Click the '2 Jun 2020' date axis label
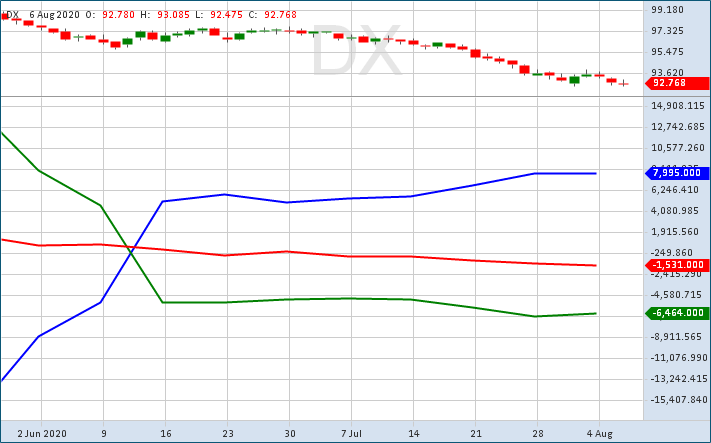 (42, 433)
